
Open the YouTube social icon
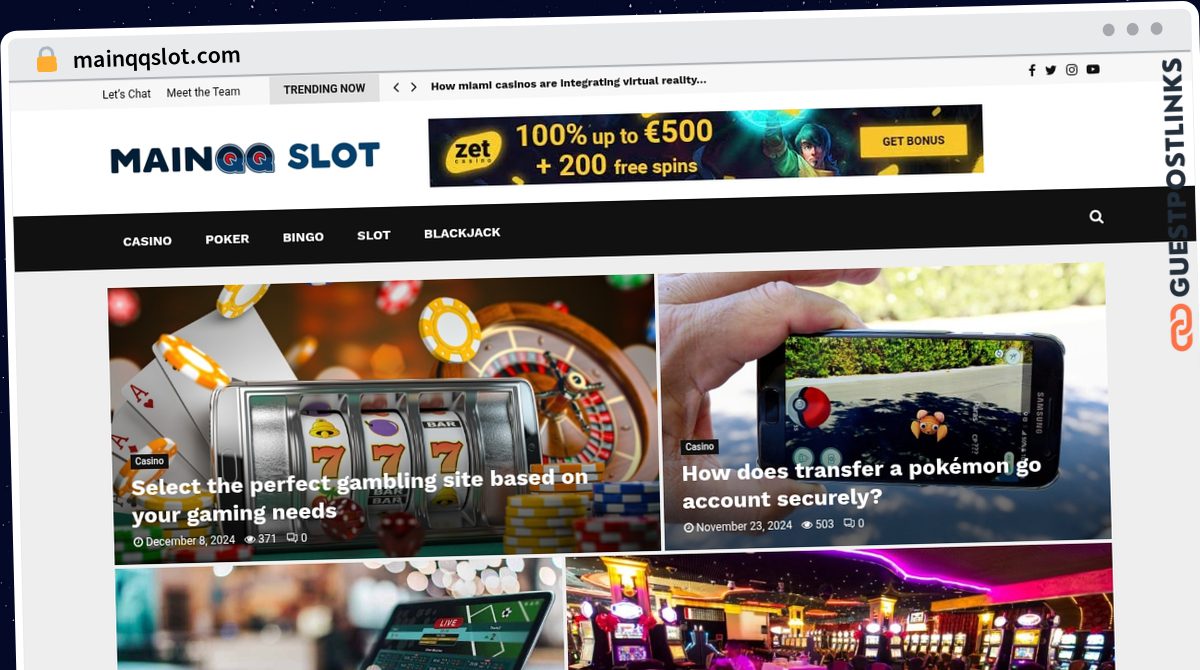1093,69
